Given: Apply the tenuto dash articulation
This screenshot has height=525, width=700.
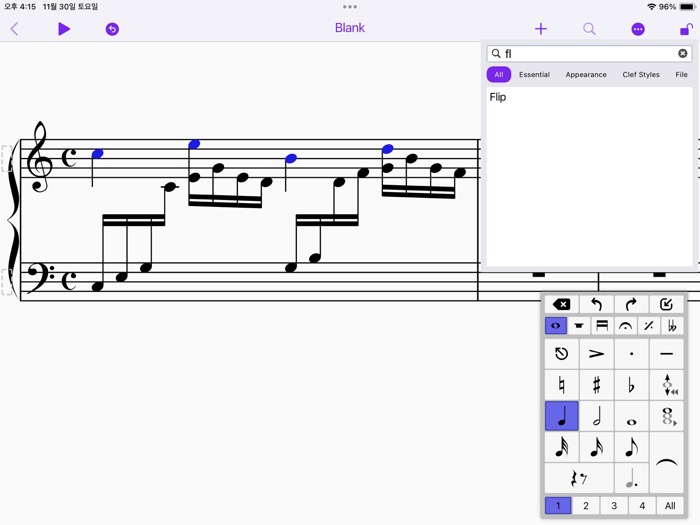Looking at the screenshot, I should click(x=666, y=354).
